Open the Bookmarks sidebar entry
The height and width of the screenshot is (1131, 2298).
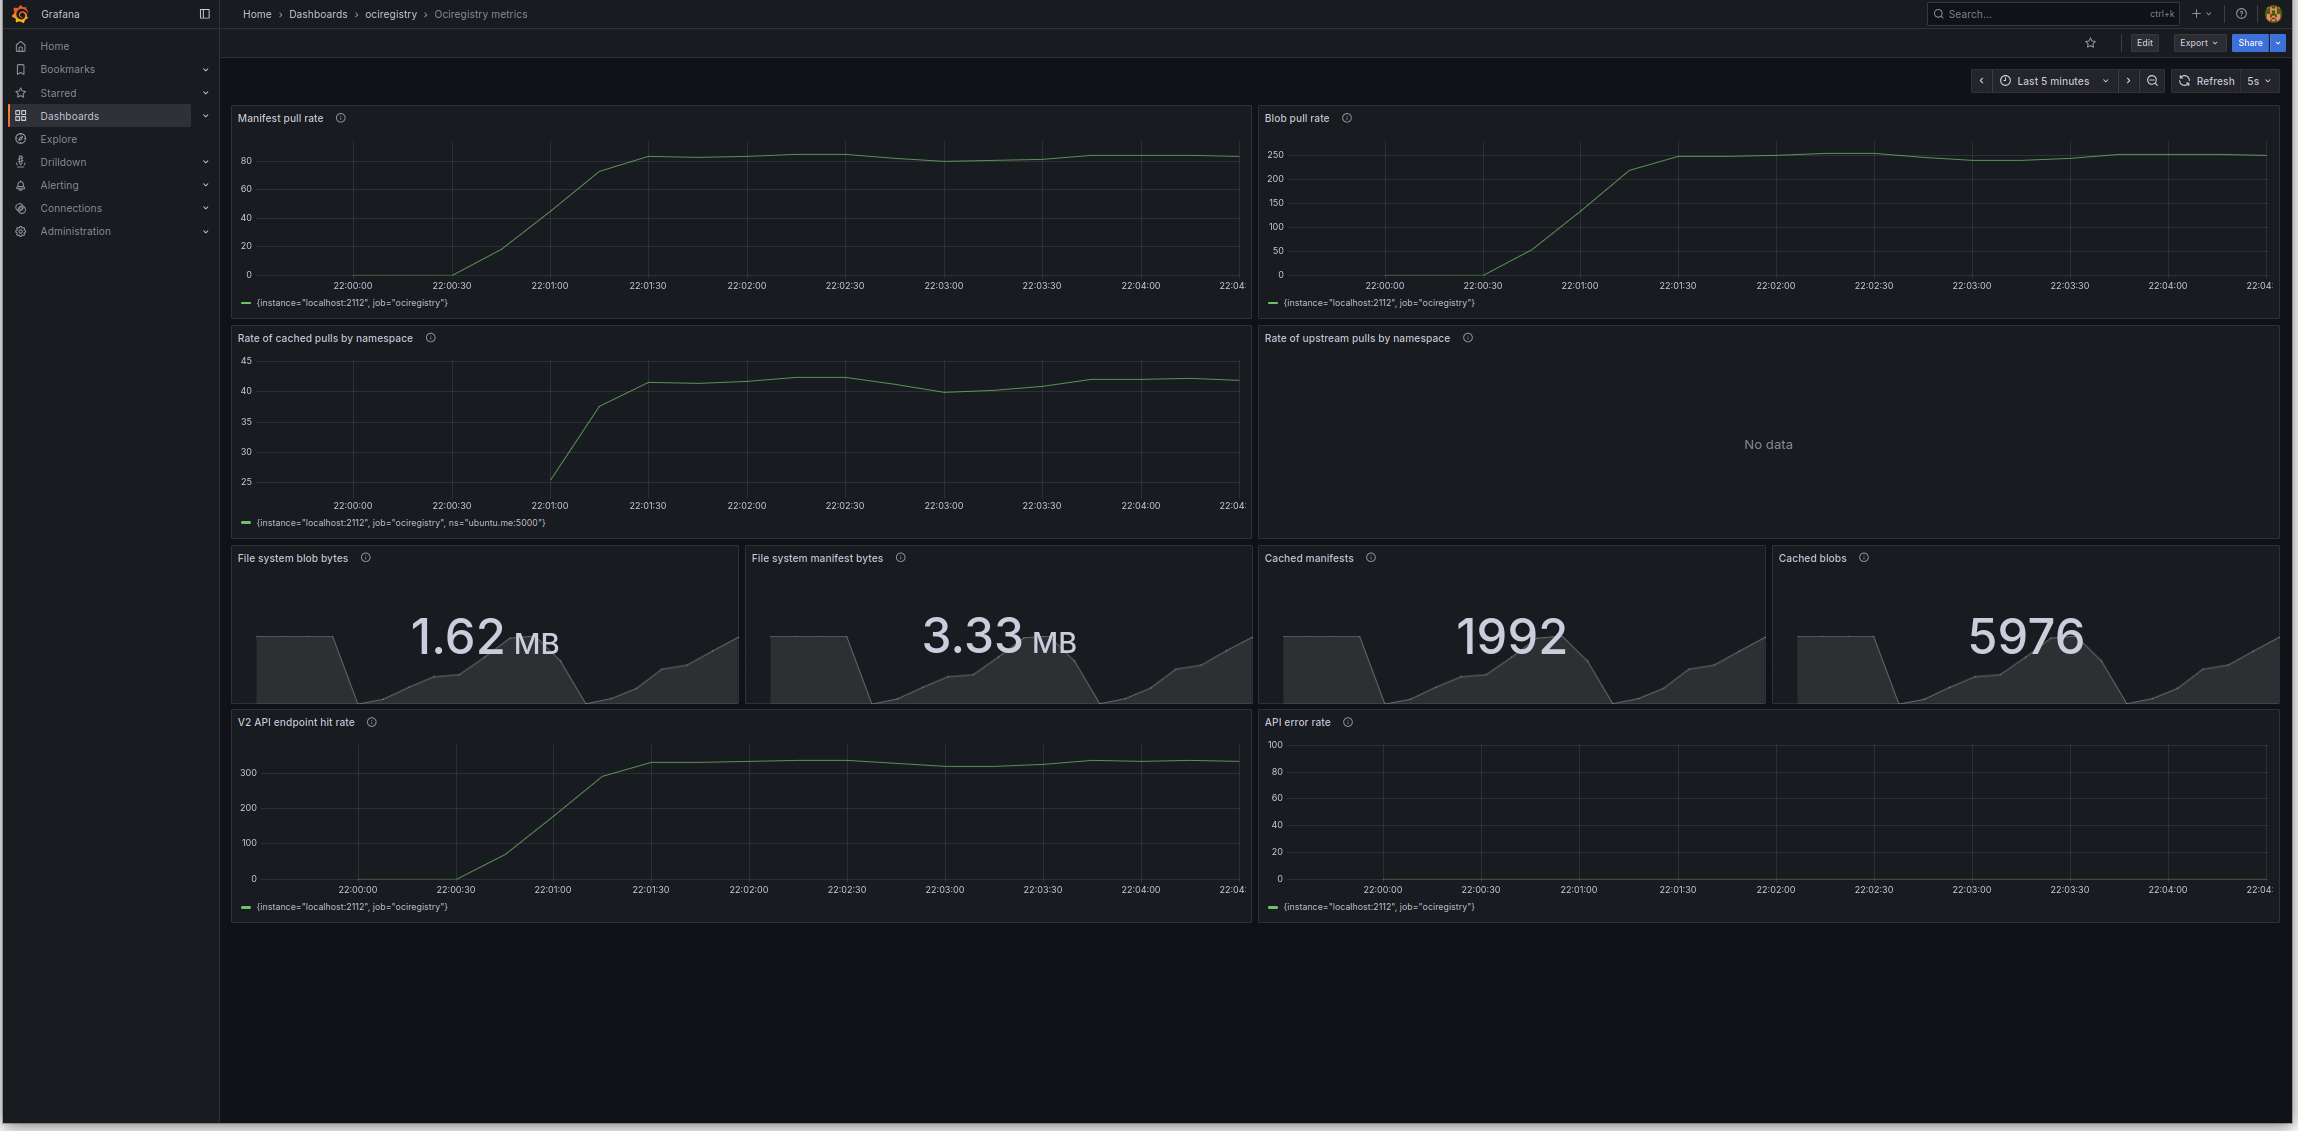(67, 69)
